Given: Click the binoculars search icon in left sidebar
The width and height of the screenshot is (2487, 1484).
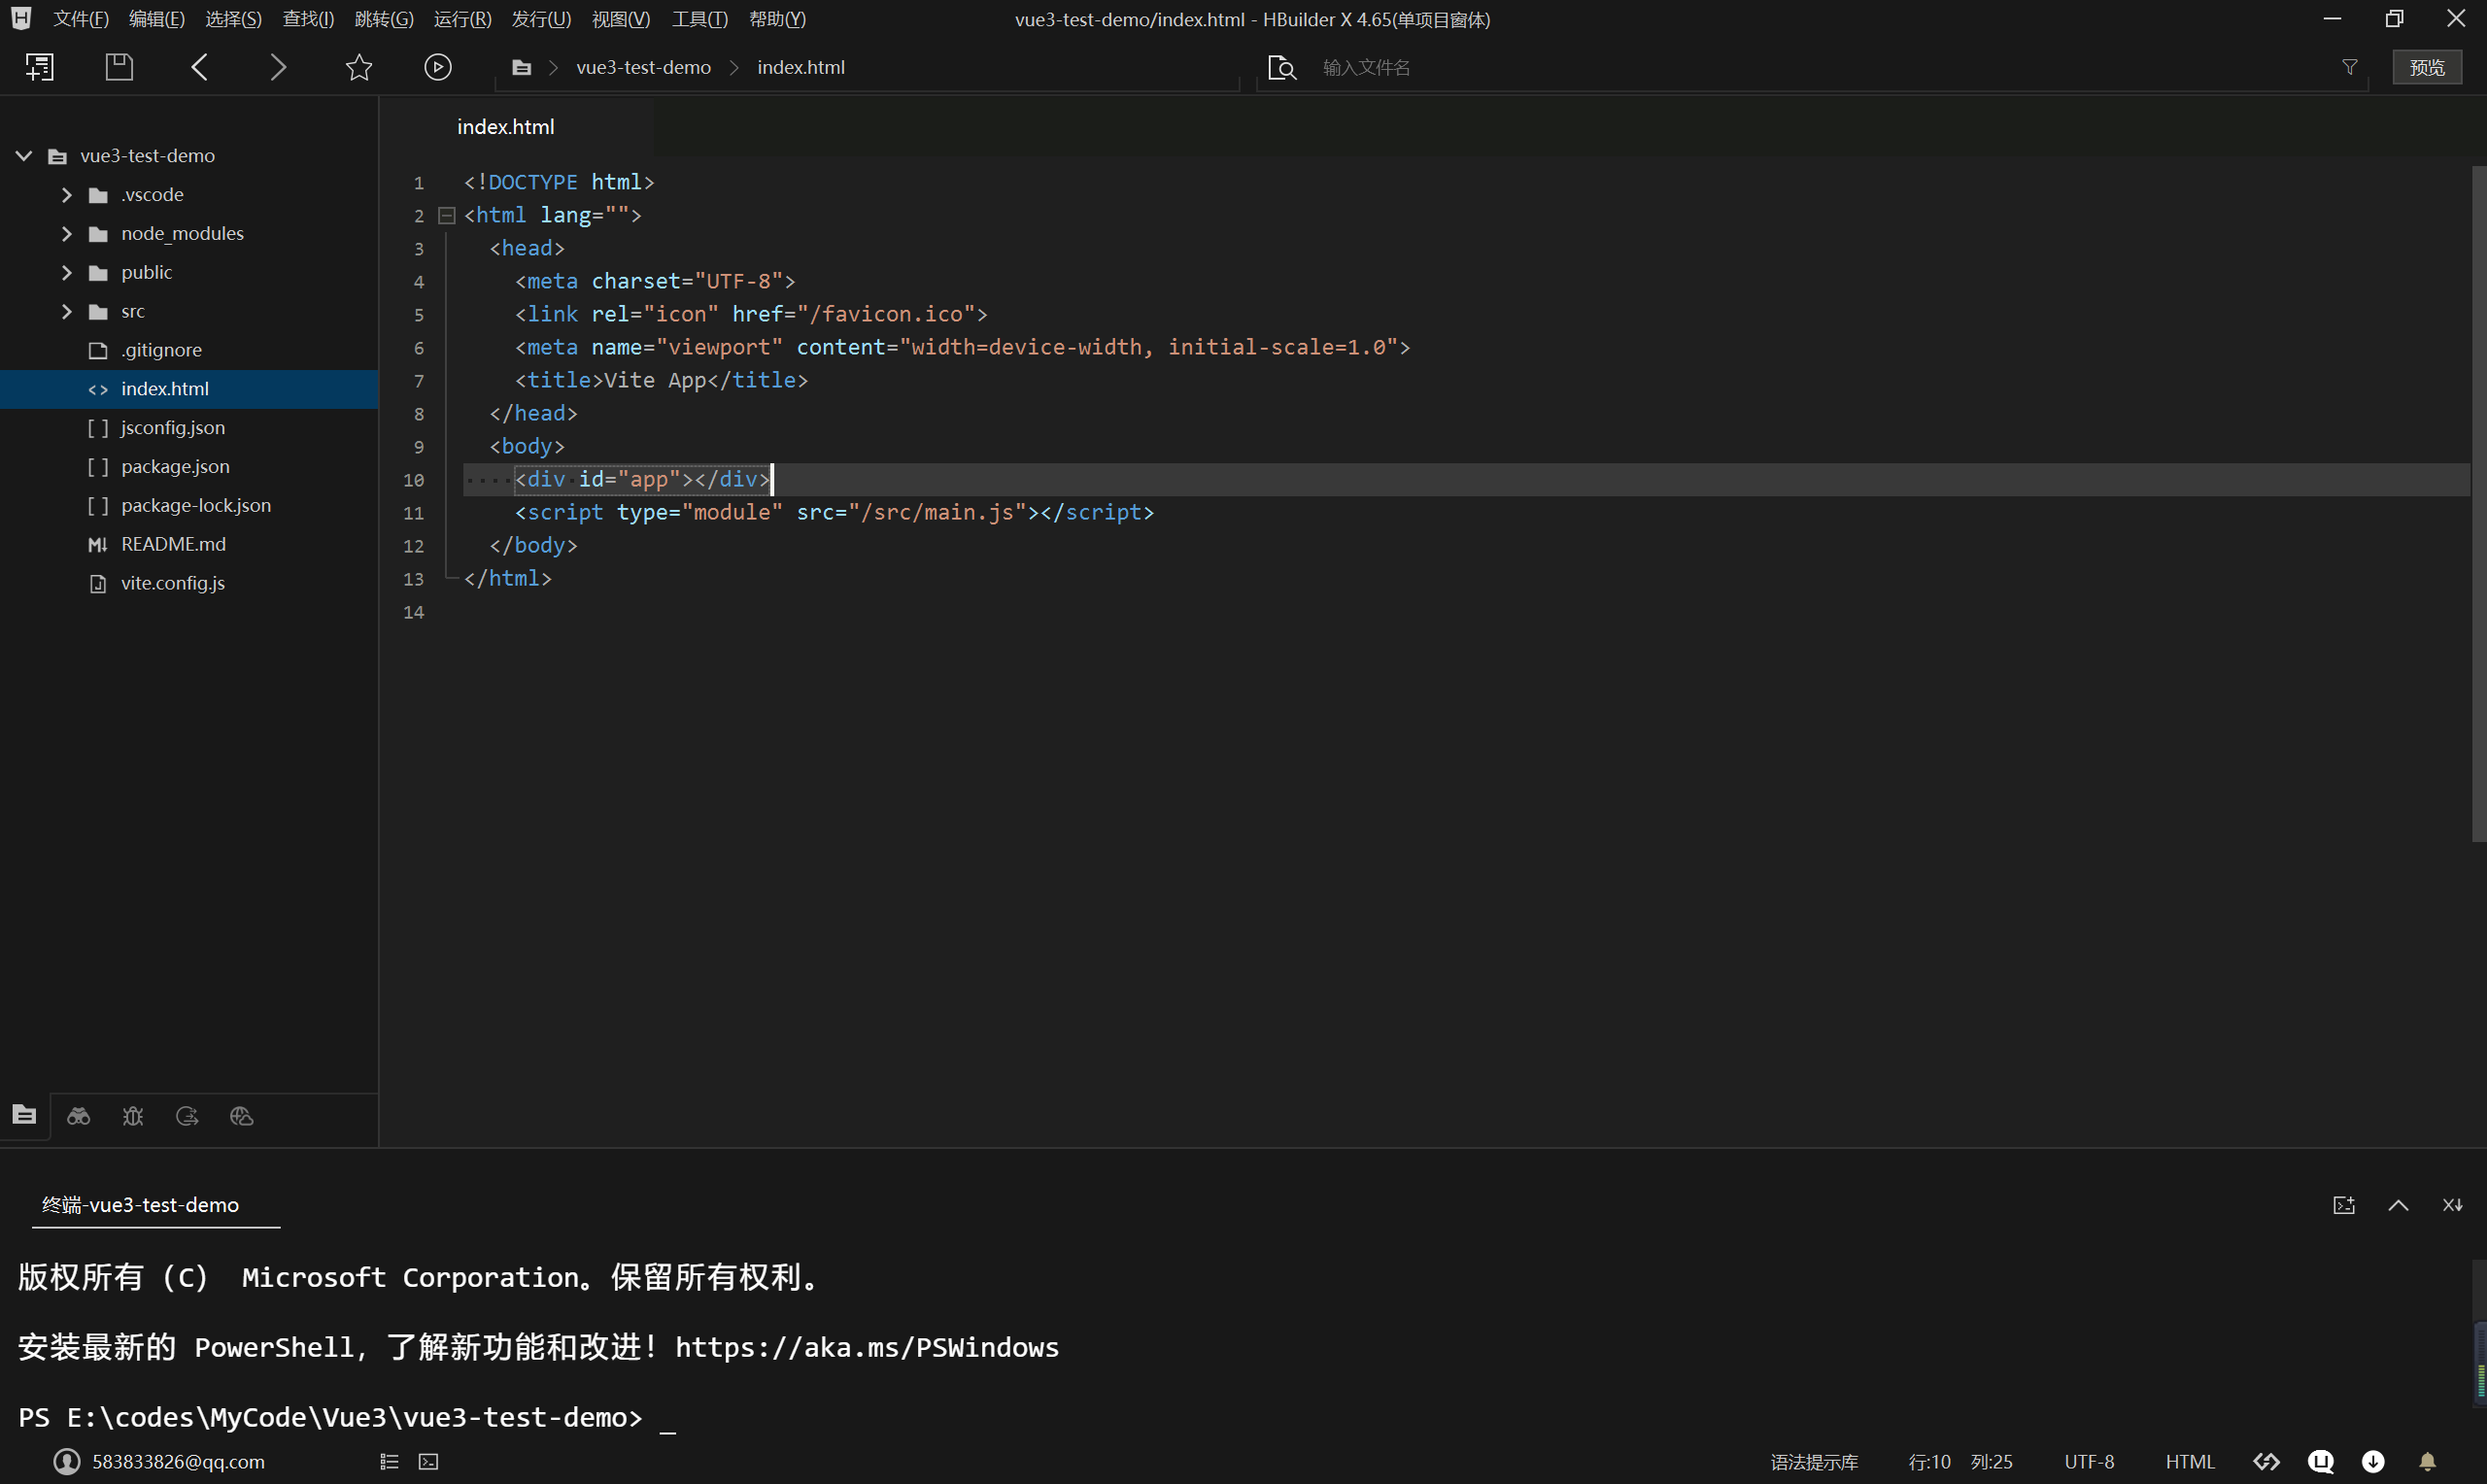Looking at the screenshot, I should [x=78, y=1116].
